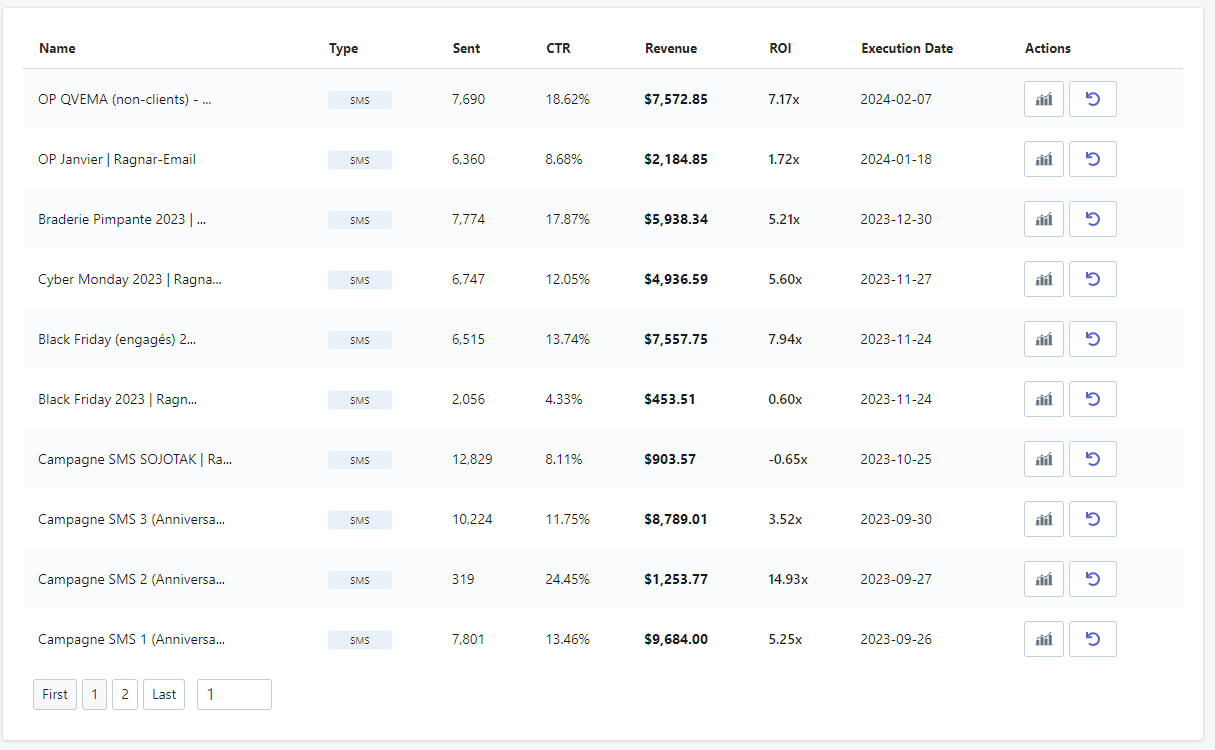Focus the page number input field
This screenshot has width=1215, height=750.
(234, 694)
